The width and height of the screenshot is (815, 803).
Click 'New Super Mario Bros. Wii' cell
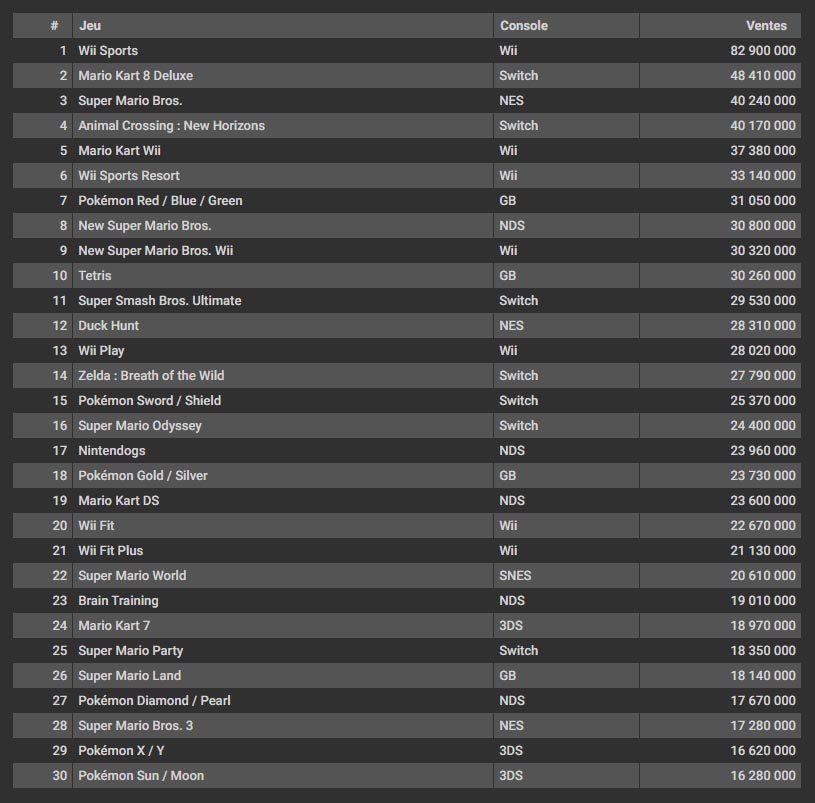click(156, 251)
